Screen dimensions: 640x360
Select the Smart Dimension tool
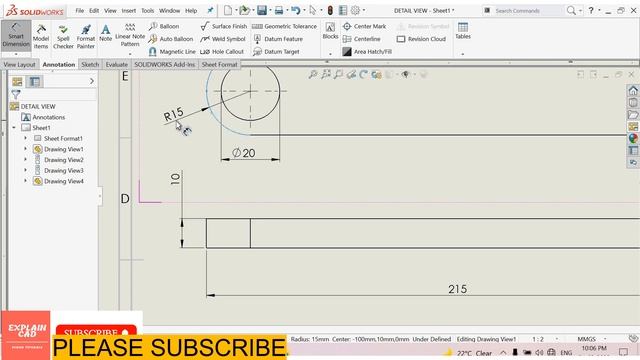[x=16, y=34]
